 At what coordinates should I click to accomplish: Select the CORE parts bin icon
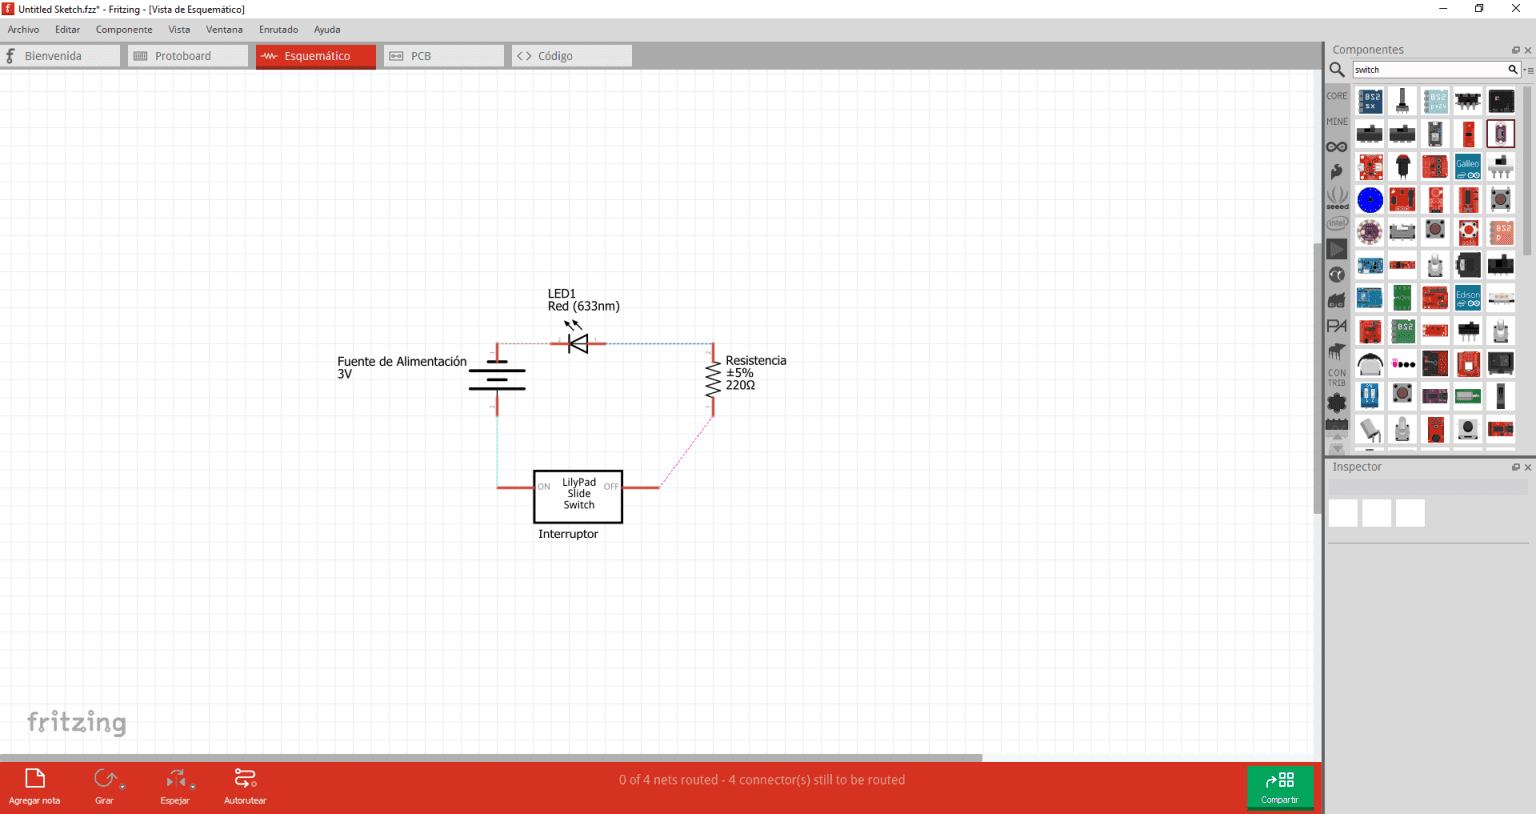pyautogui.click(x=1337, y=95)
